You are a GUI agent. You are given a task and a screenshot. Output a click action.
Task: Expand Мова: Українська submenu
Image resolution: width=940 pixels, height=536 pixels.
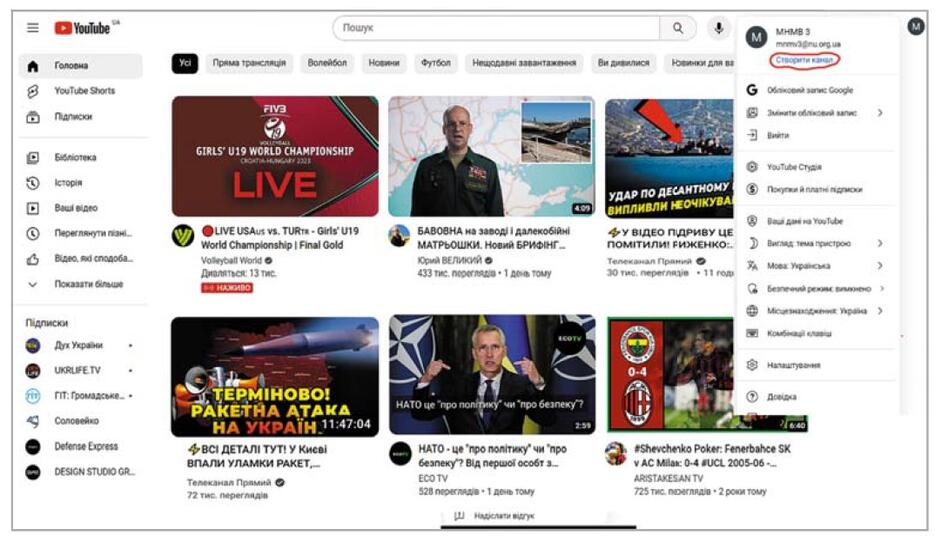[816, 266]
